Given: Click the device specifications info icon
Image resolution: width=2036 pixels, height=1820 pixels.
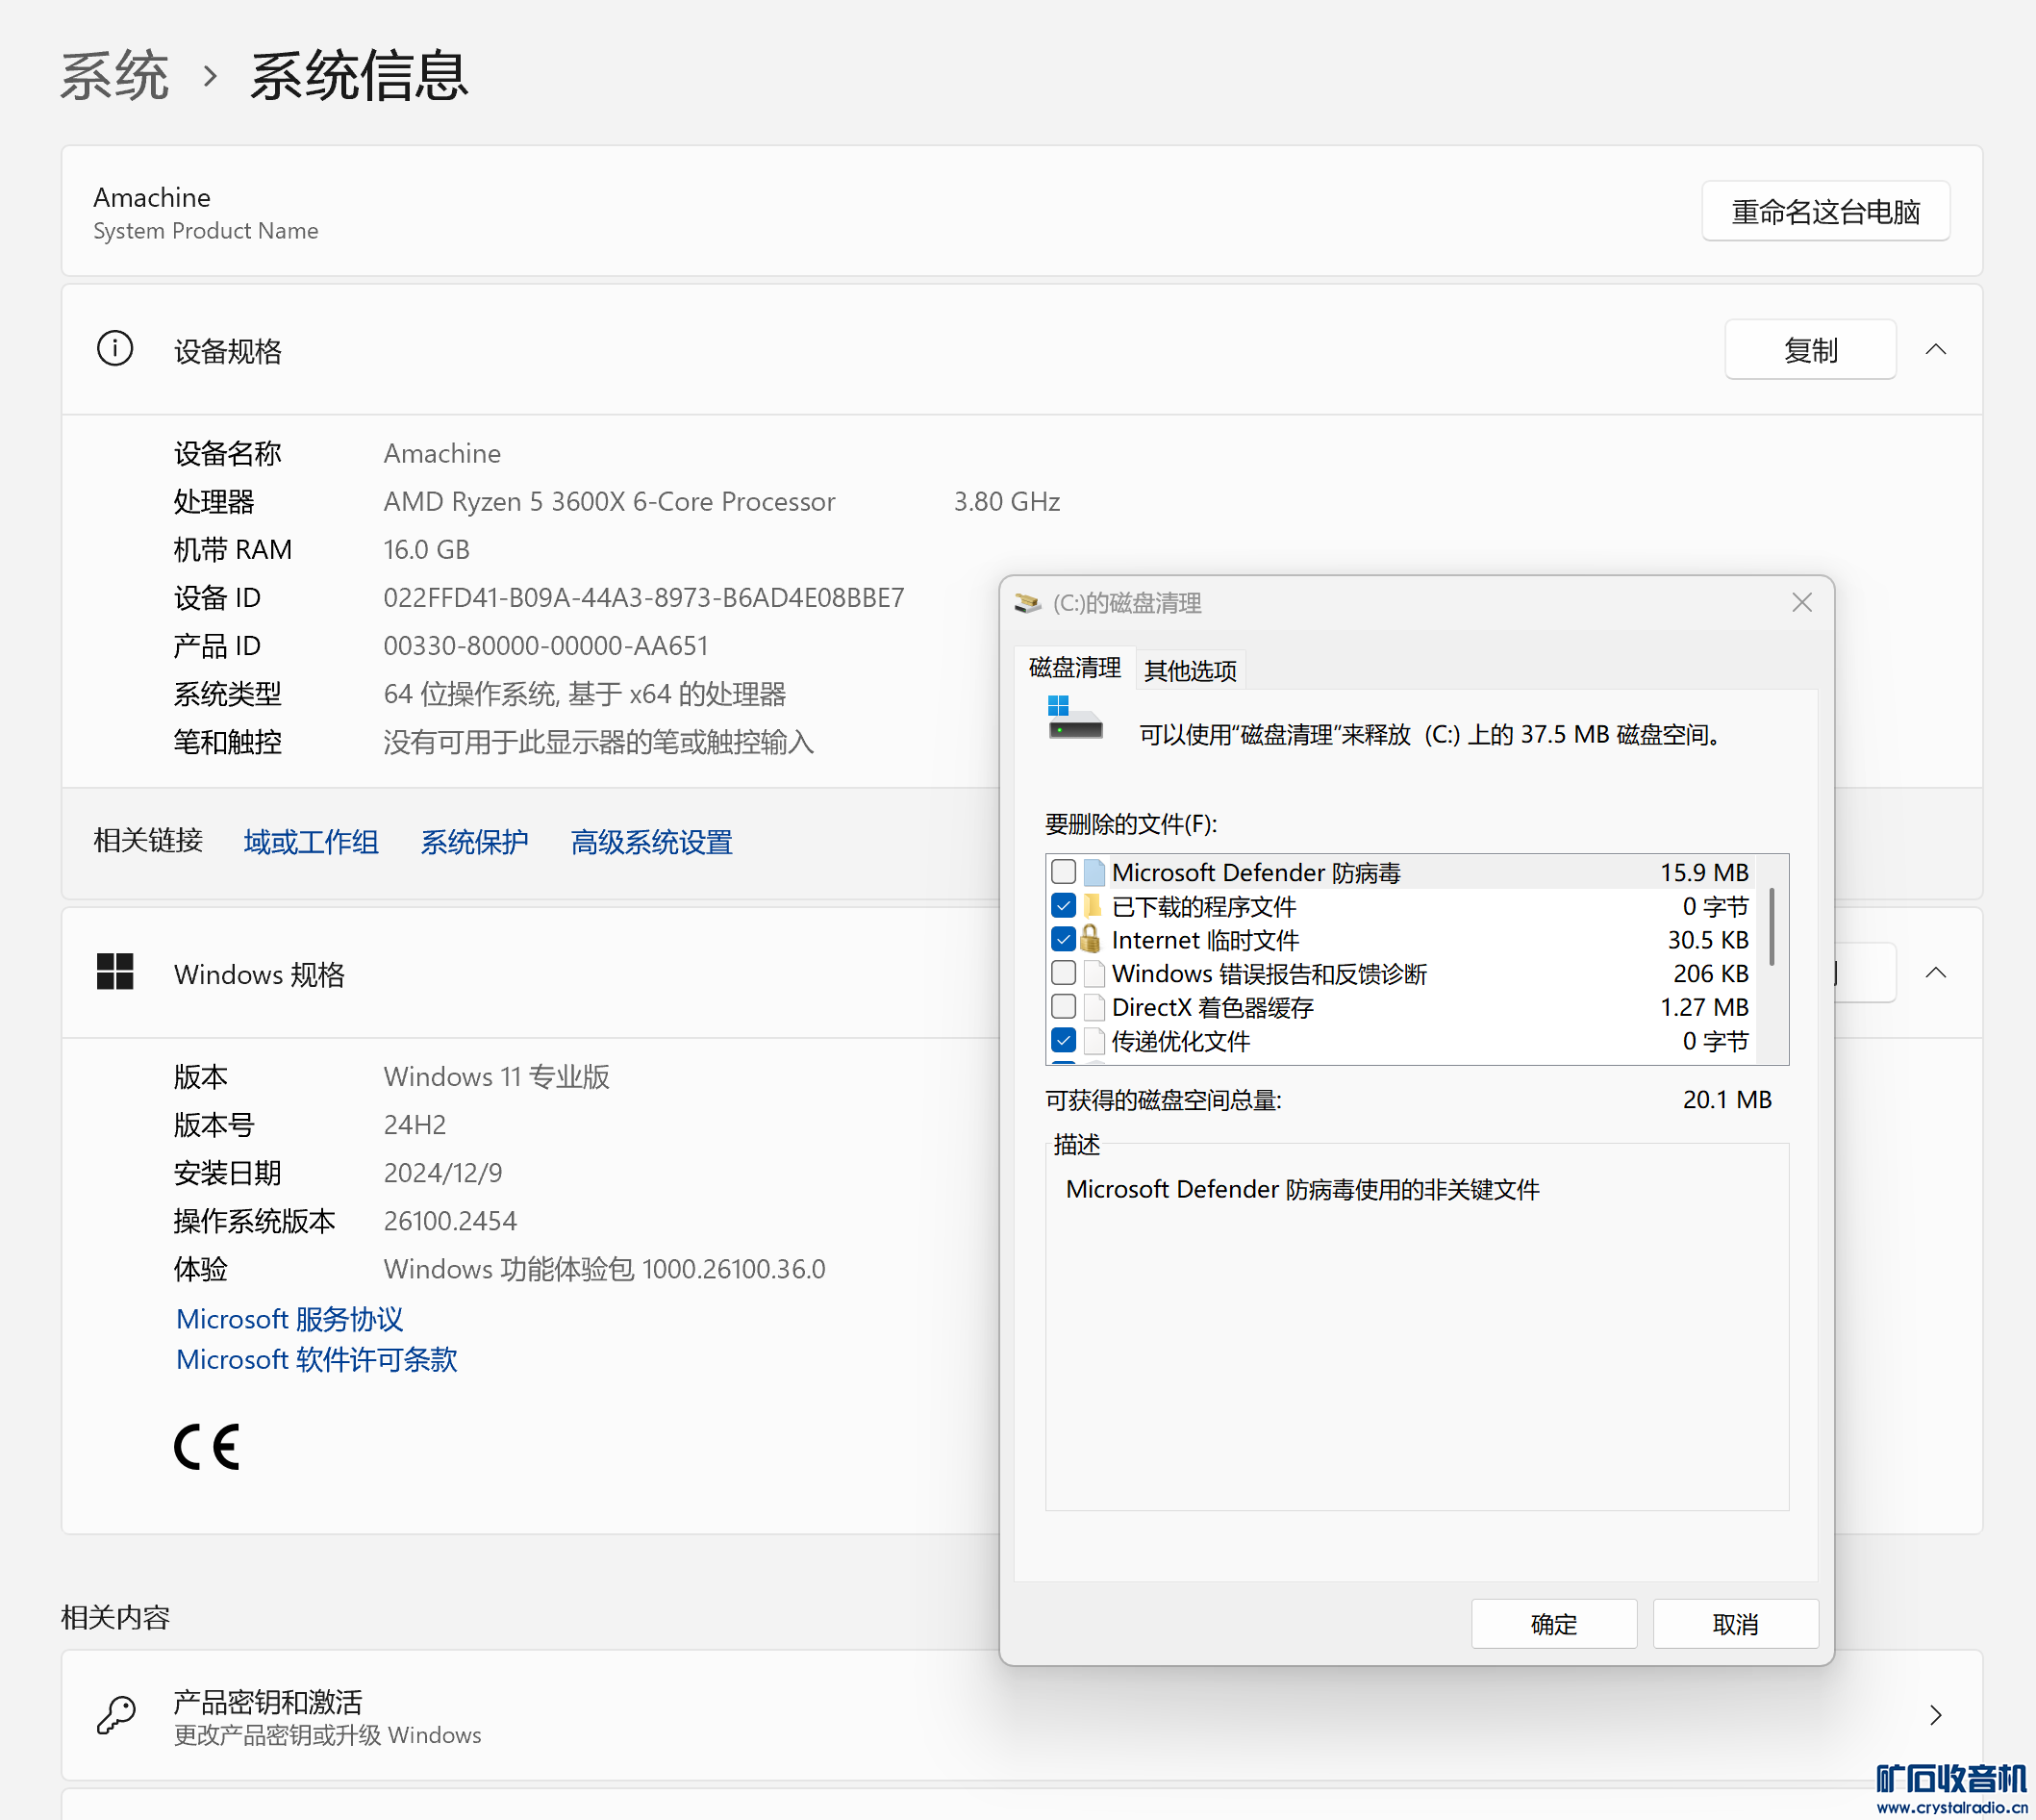Looking at the screenshot, I should 115,349.
